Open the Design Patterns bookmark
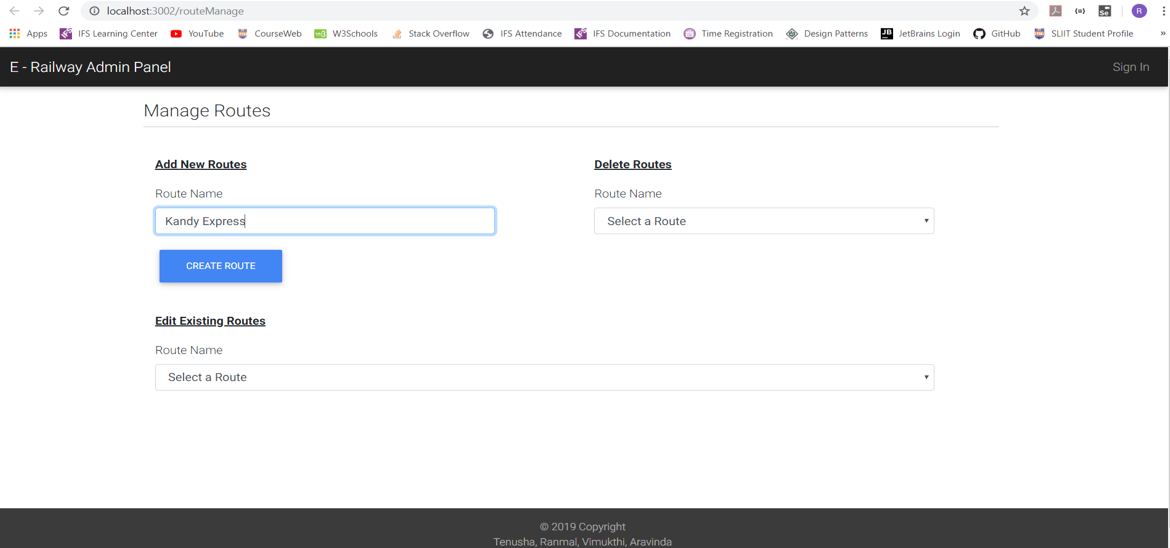Image resolution: width=1170 pixels, height=548 pixels. coord(827,34)
